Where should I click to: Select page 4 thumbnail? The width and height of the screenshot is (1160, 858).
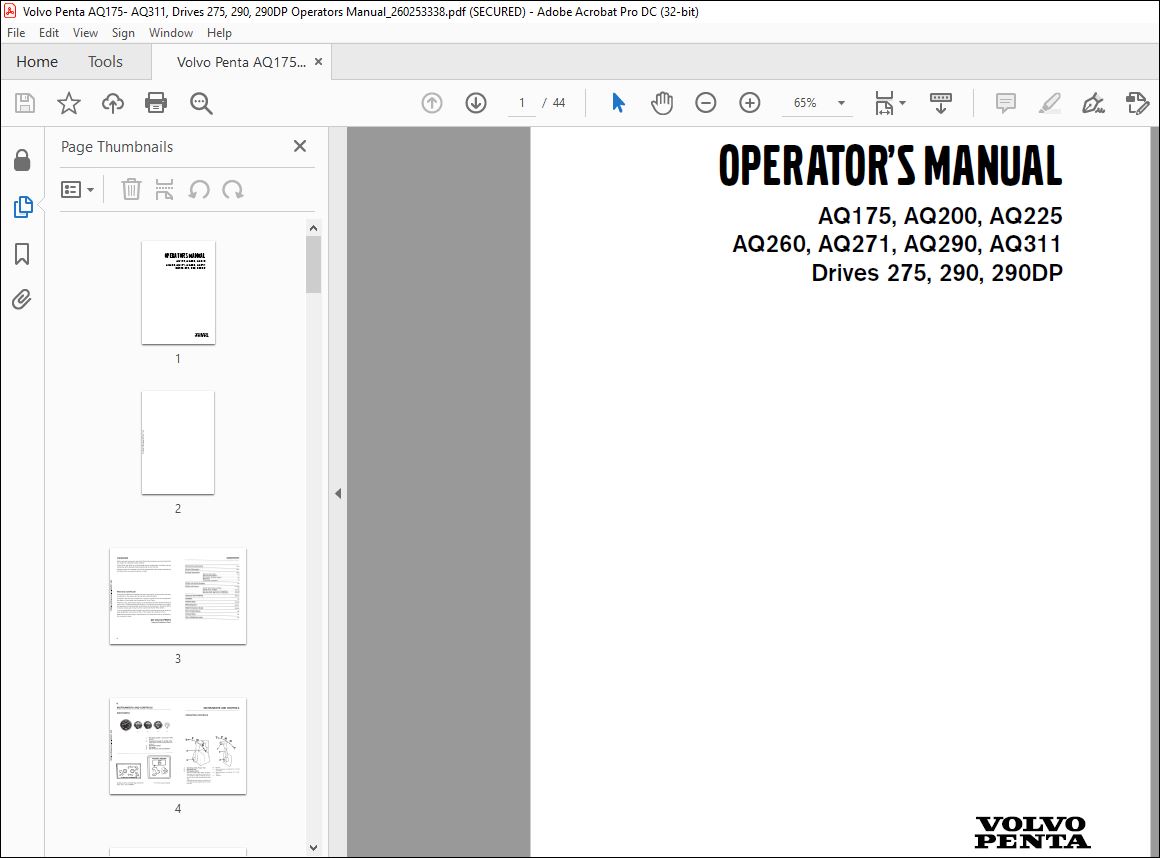(178, 746)
